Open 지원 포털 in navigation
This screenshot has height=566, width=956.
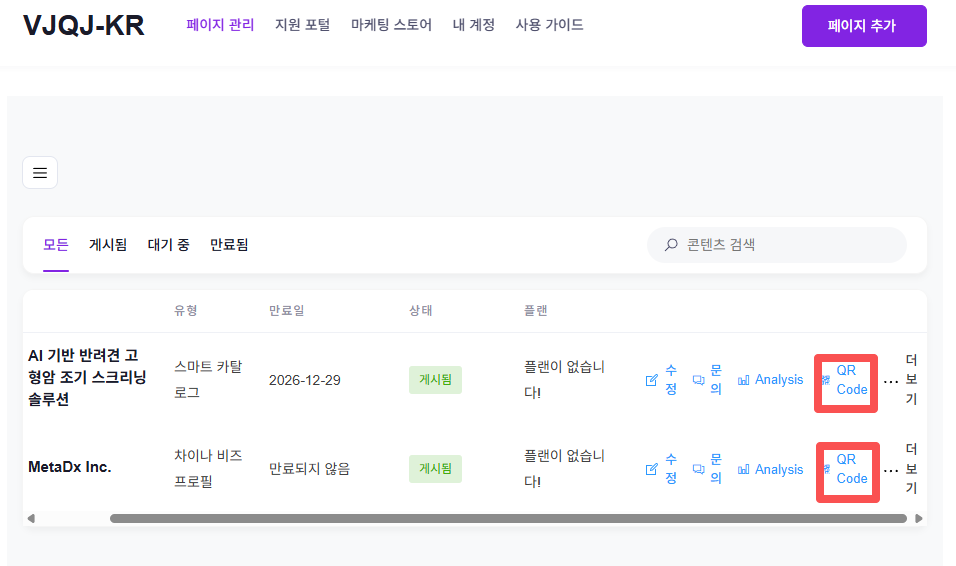click(x=302, y=25)
